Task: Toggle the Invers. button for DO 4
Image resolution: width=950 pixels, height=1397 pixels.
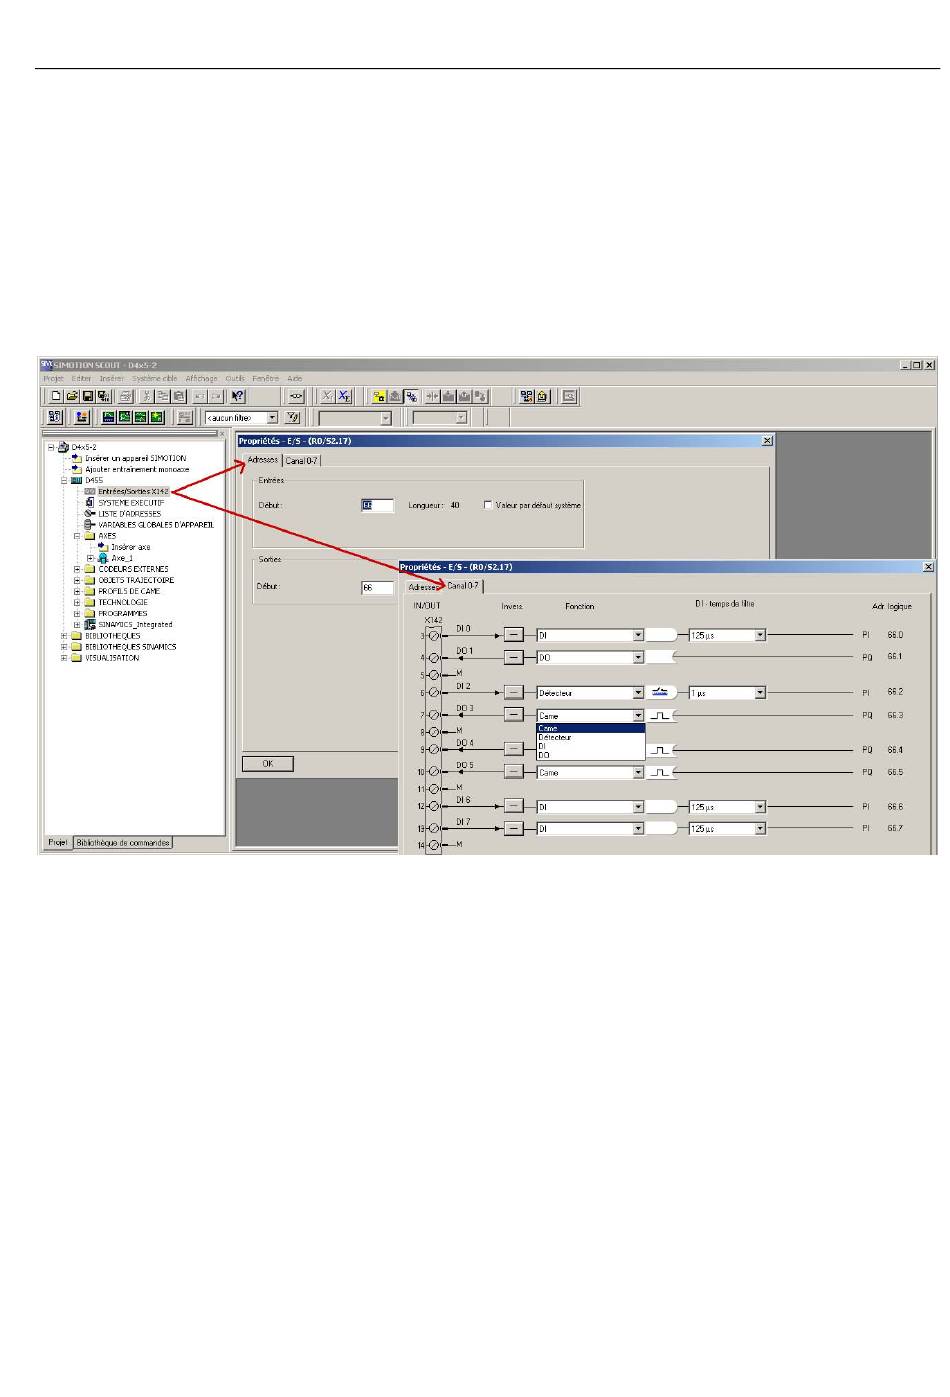Action: click(x=513, y=749)
